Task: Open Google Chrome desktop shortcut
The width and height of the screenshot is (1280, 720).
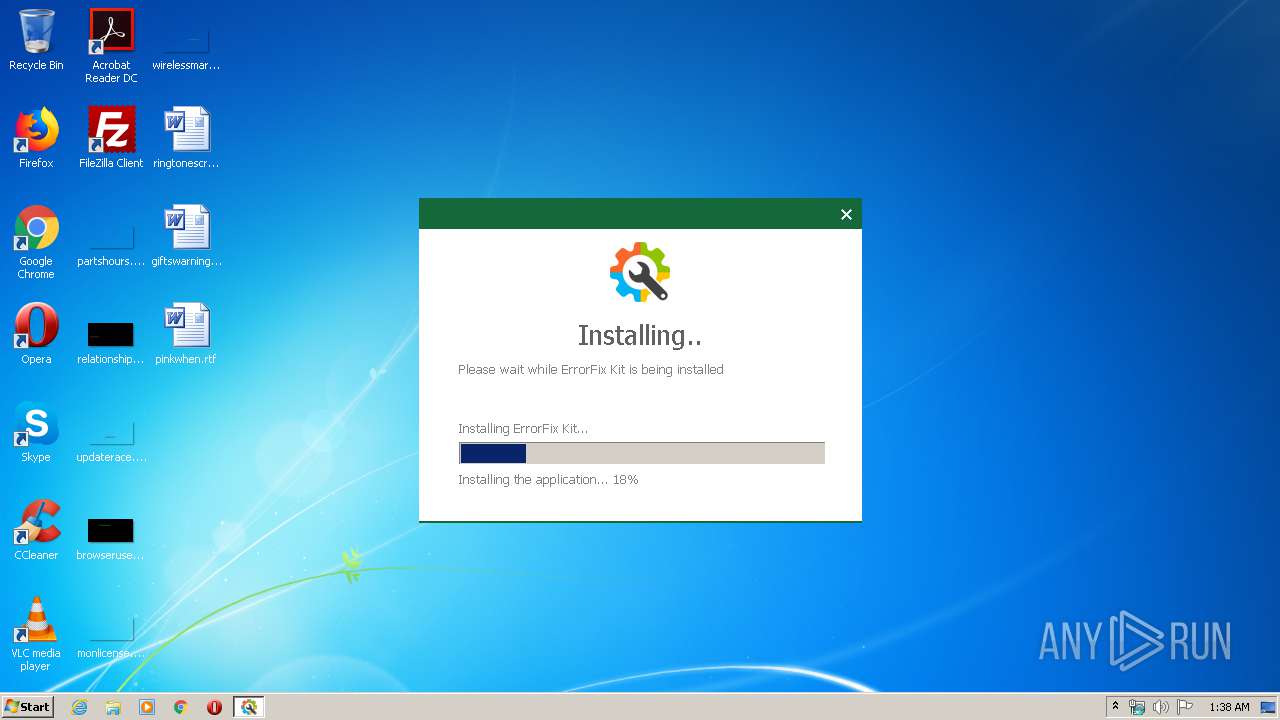Action: click(x=36, y=242)
